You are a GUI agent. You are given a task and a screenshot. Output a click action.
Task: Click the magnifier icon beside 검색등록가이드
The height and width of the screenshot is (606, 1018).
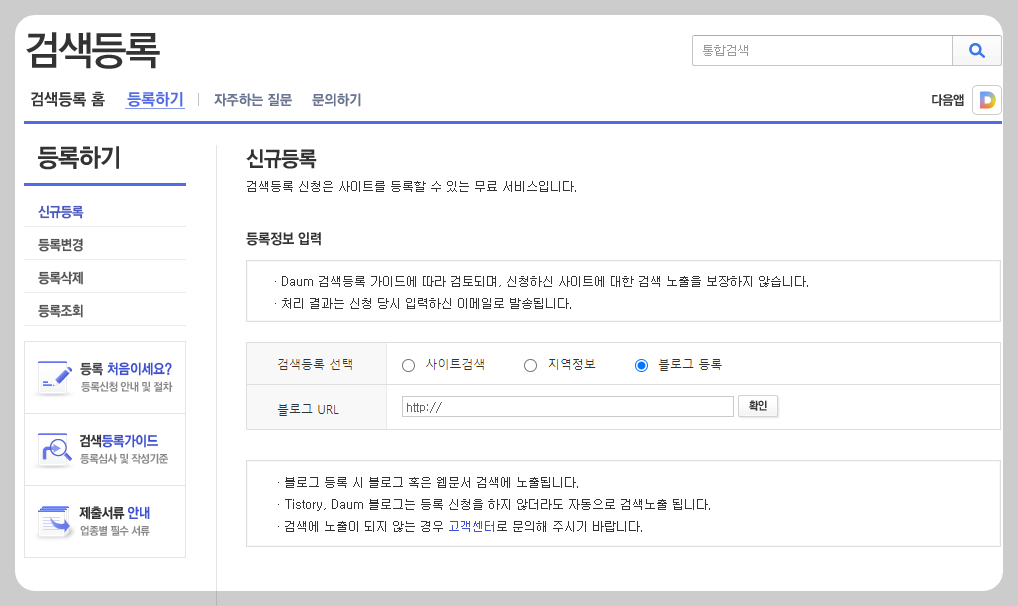tap(55, 449)
